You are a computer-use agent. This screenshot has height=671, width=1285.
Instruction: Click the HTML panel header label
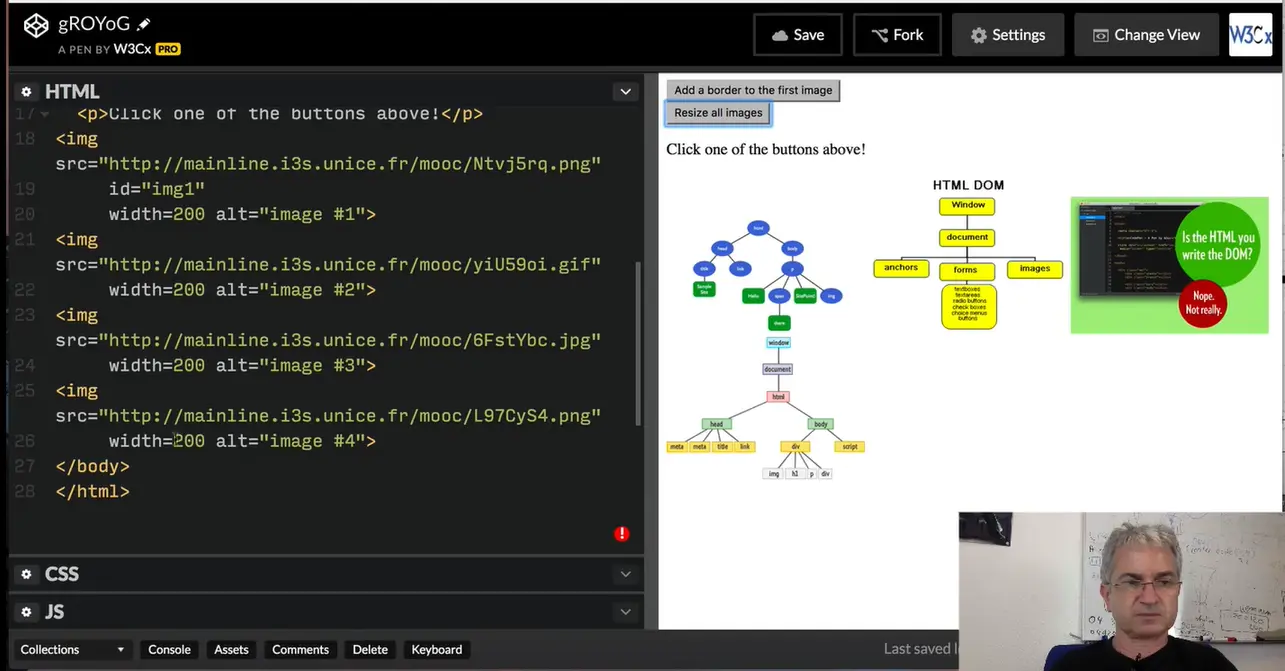point(72,92)
